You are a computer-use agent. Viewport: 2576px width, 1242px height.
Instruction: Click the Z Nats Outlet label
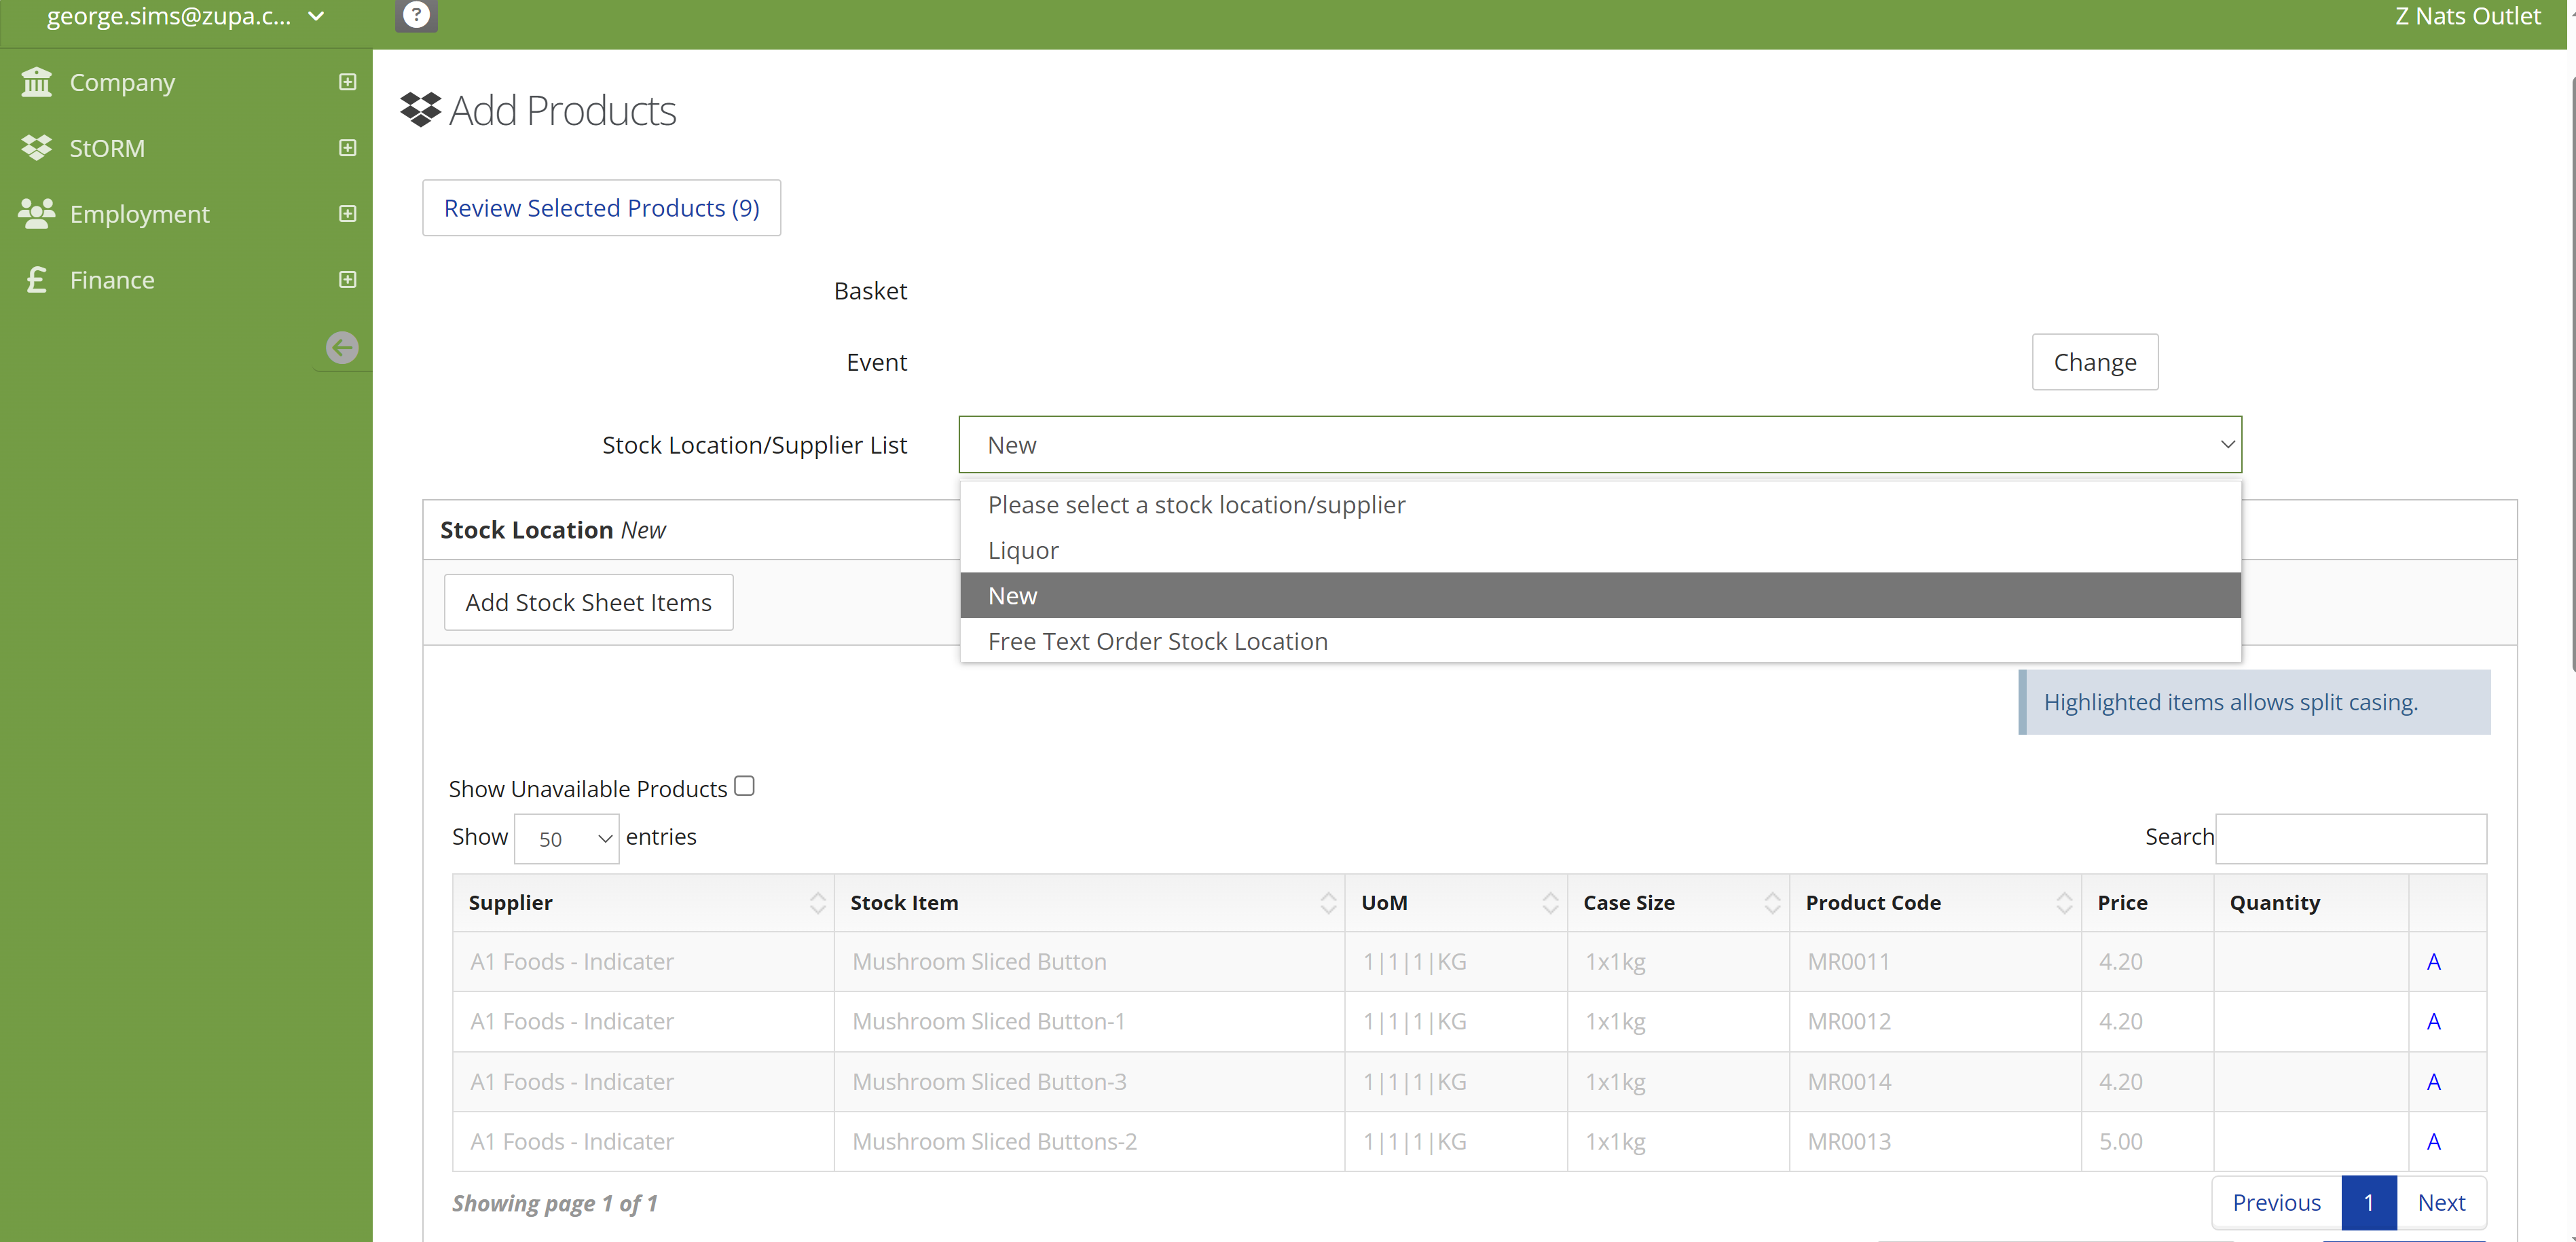tap(2467, 16)
